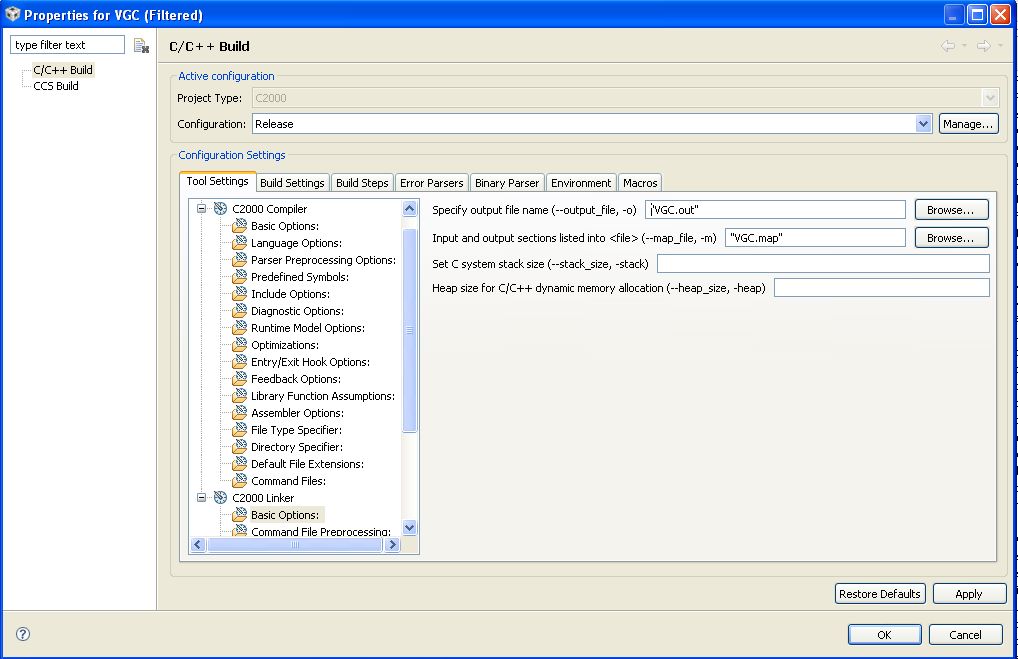Open Diagnostic Options under C2000 Compiler

240,311
